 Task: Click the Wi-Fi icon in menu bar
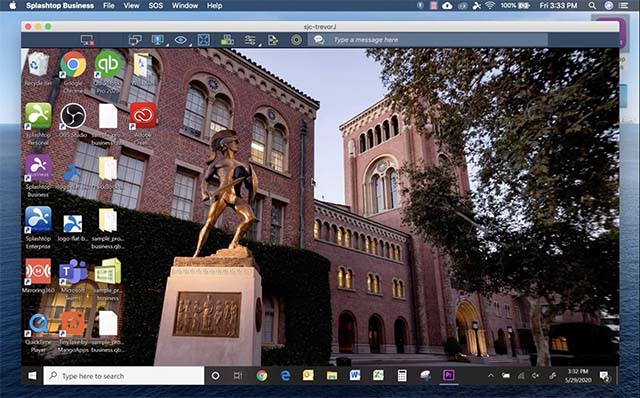click(490, 5)
